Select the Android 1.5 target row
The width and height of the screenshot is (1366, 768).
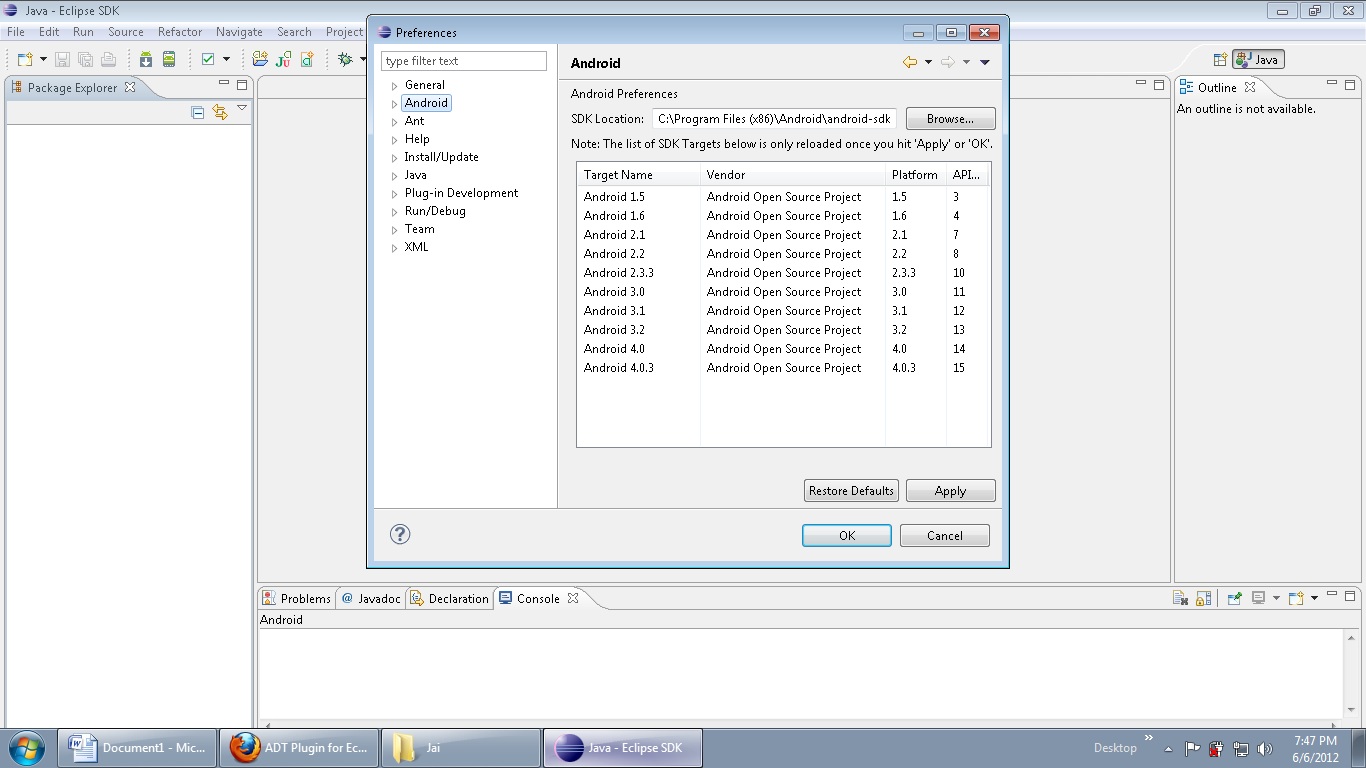click(784, 196)
